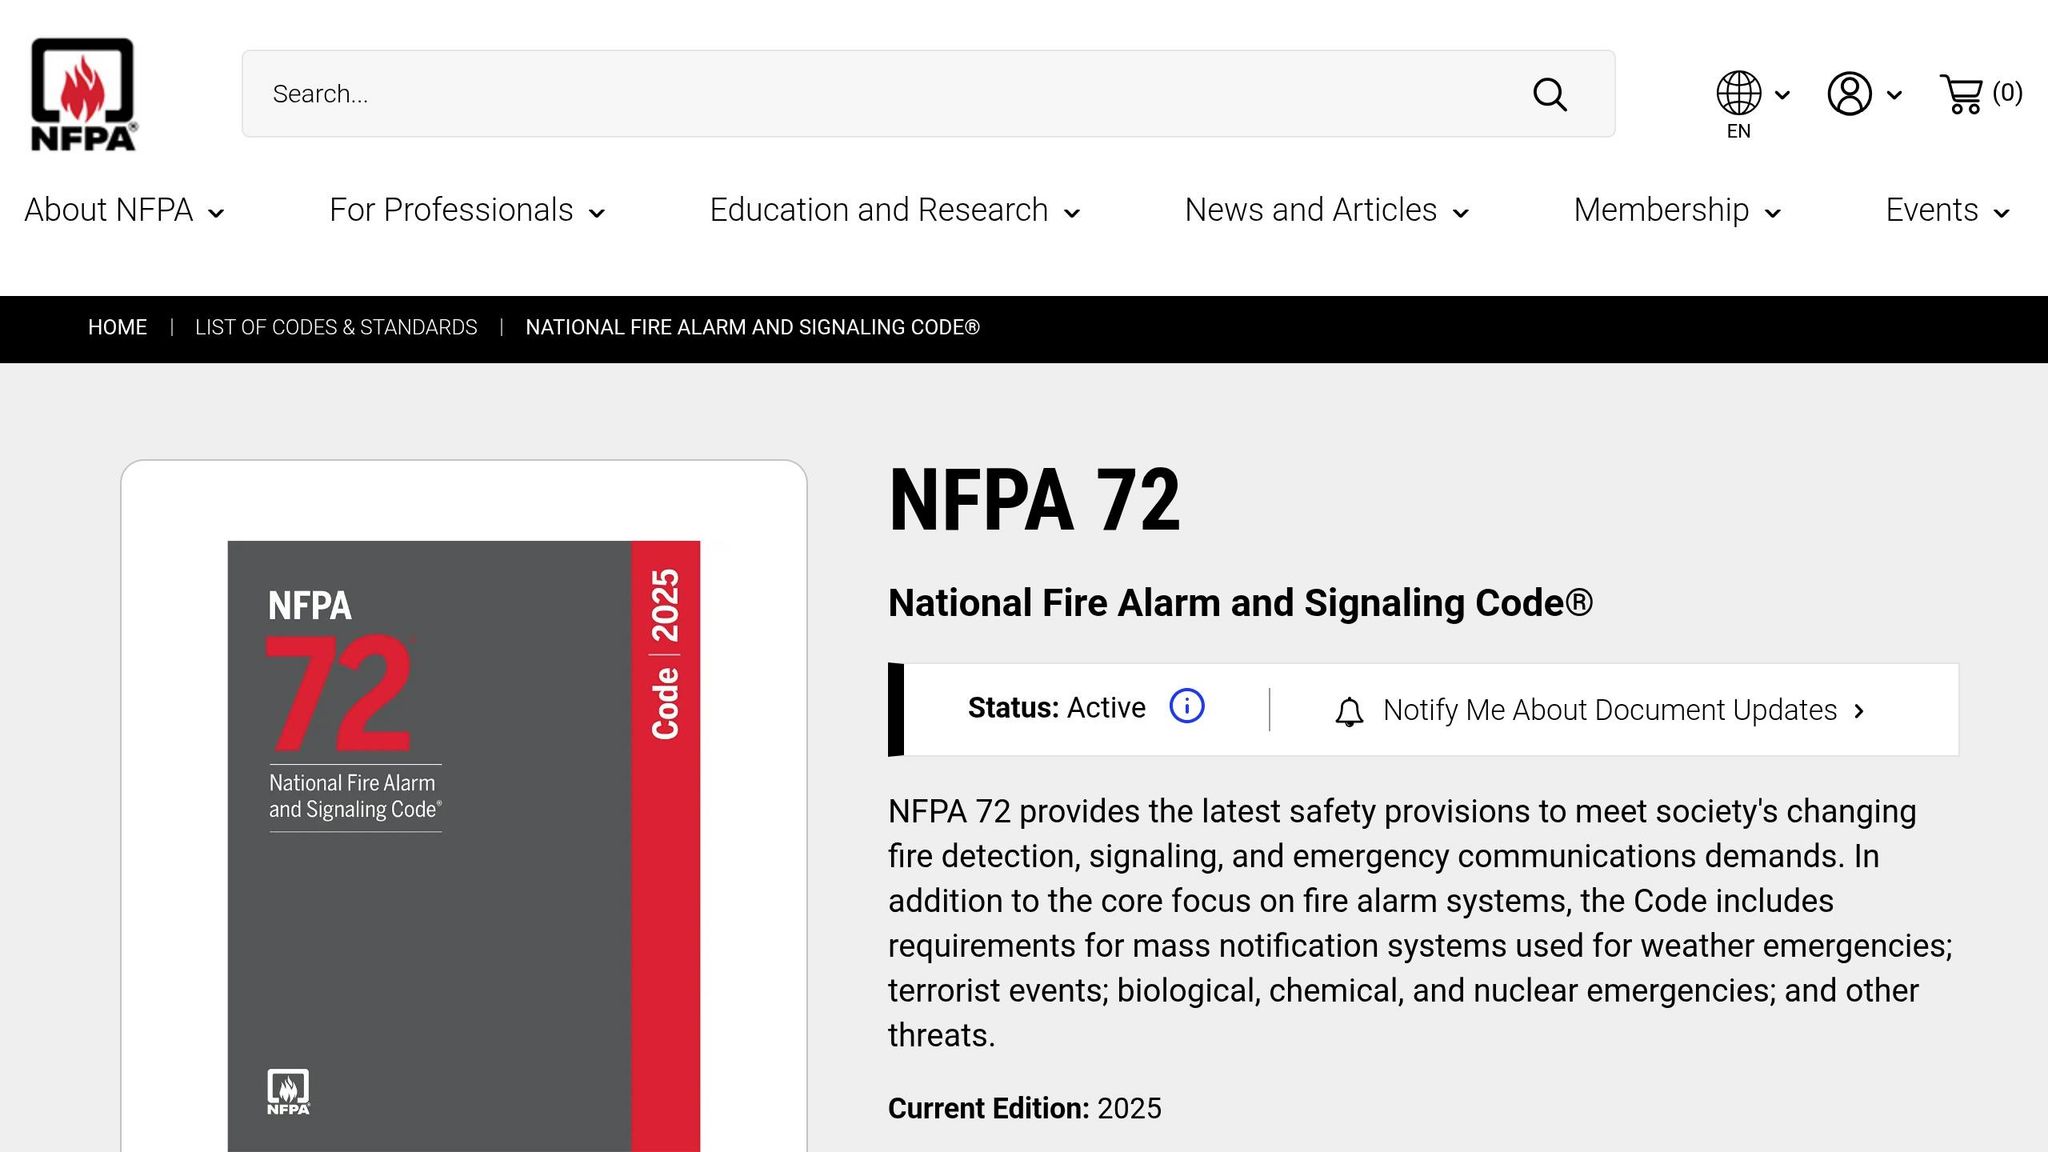Expand the account menu chevron

1894,95
